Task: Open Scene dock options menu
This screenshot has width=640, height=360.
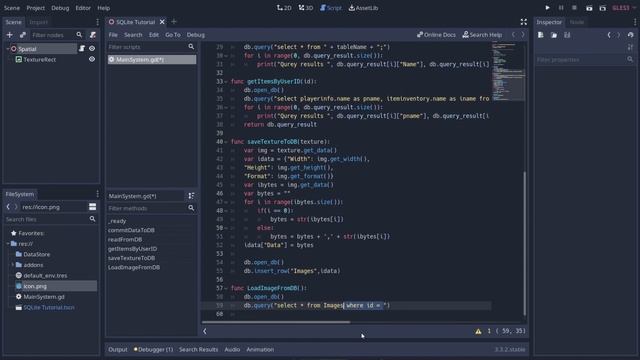Action: coord(97,22)
